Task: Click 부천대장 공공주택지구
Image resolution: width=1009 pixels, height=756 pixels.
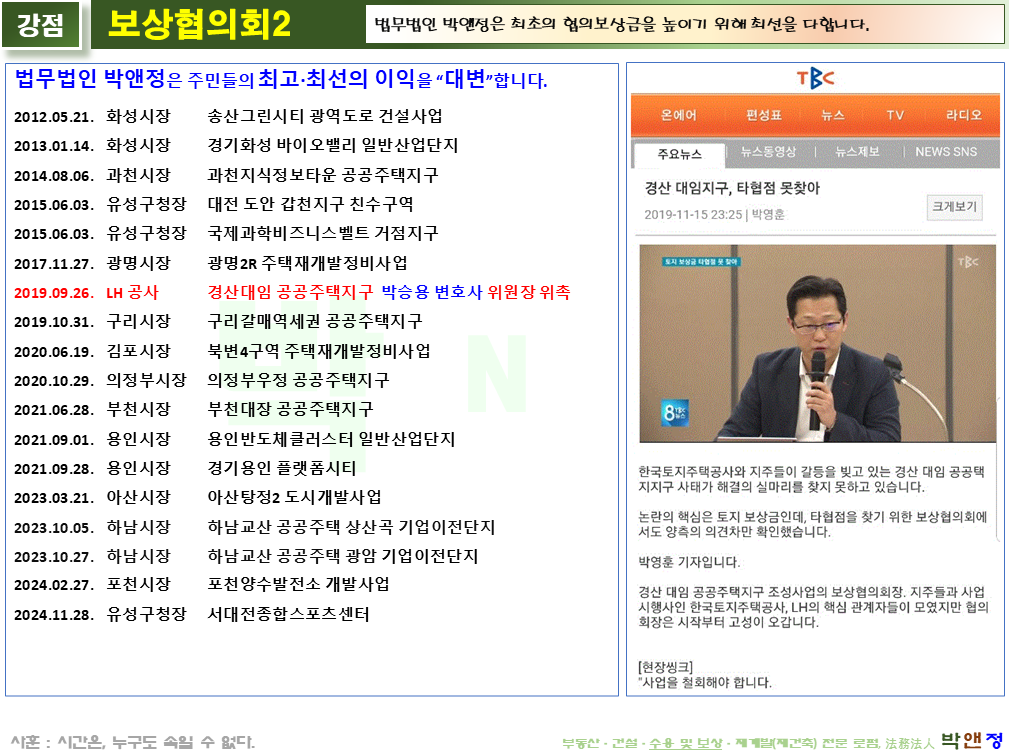Action: coord(290,410)
